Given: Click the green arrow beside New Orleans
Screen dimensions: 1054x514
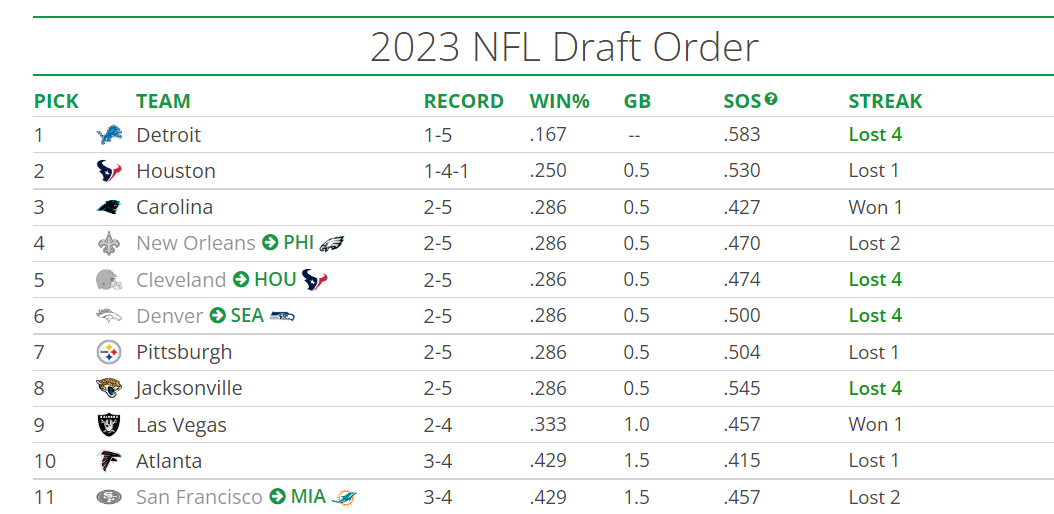Looking at the screenshot, I should tap(270, 243).
